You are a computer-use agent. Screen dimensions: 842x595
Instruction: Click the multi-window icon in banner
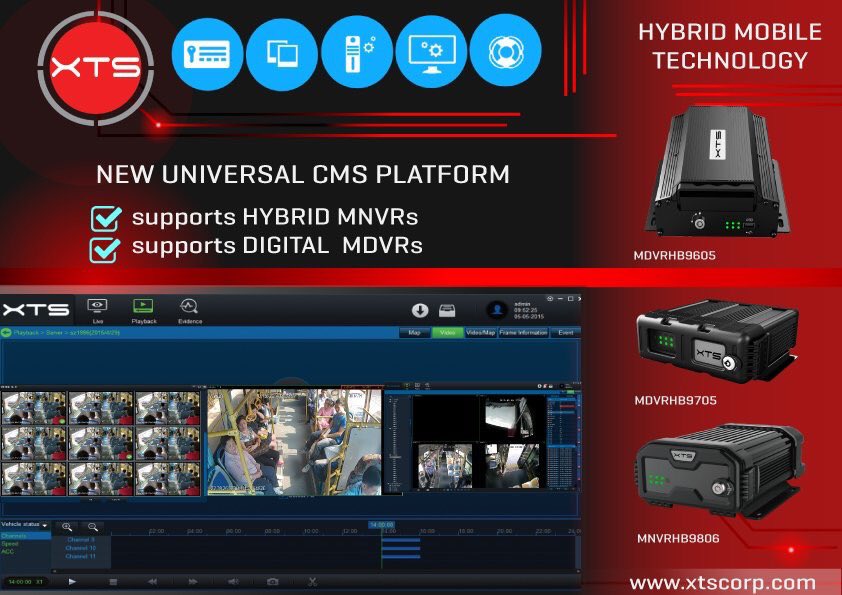pyautogui.click(x=282, y=54)
